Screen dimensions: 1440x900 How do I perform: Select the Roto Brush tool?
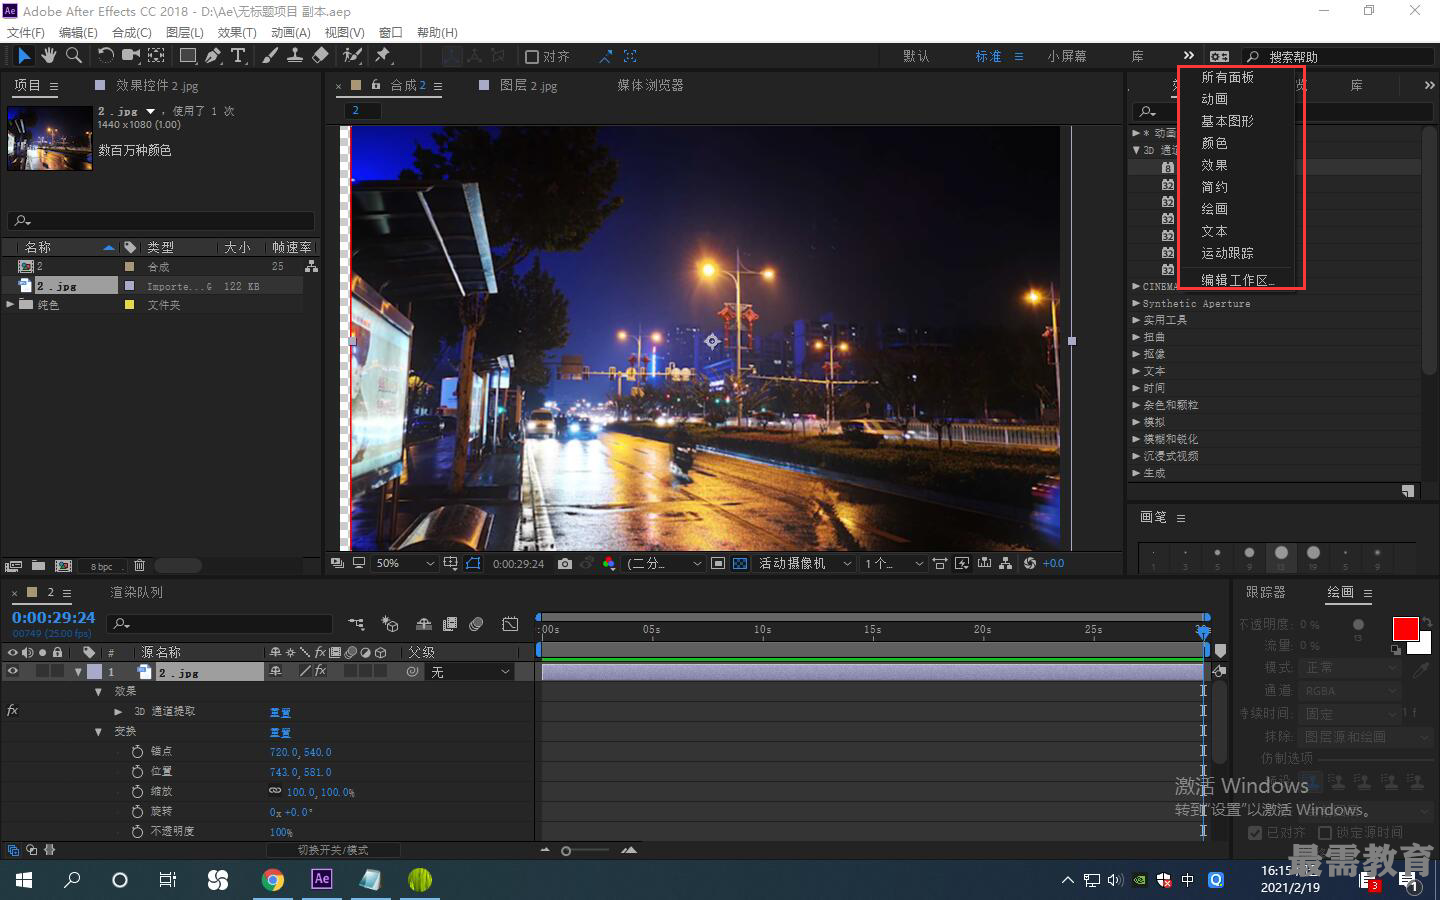click(352, 56)
